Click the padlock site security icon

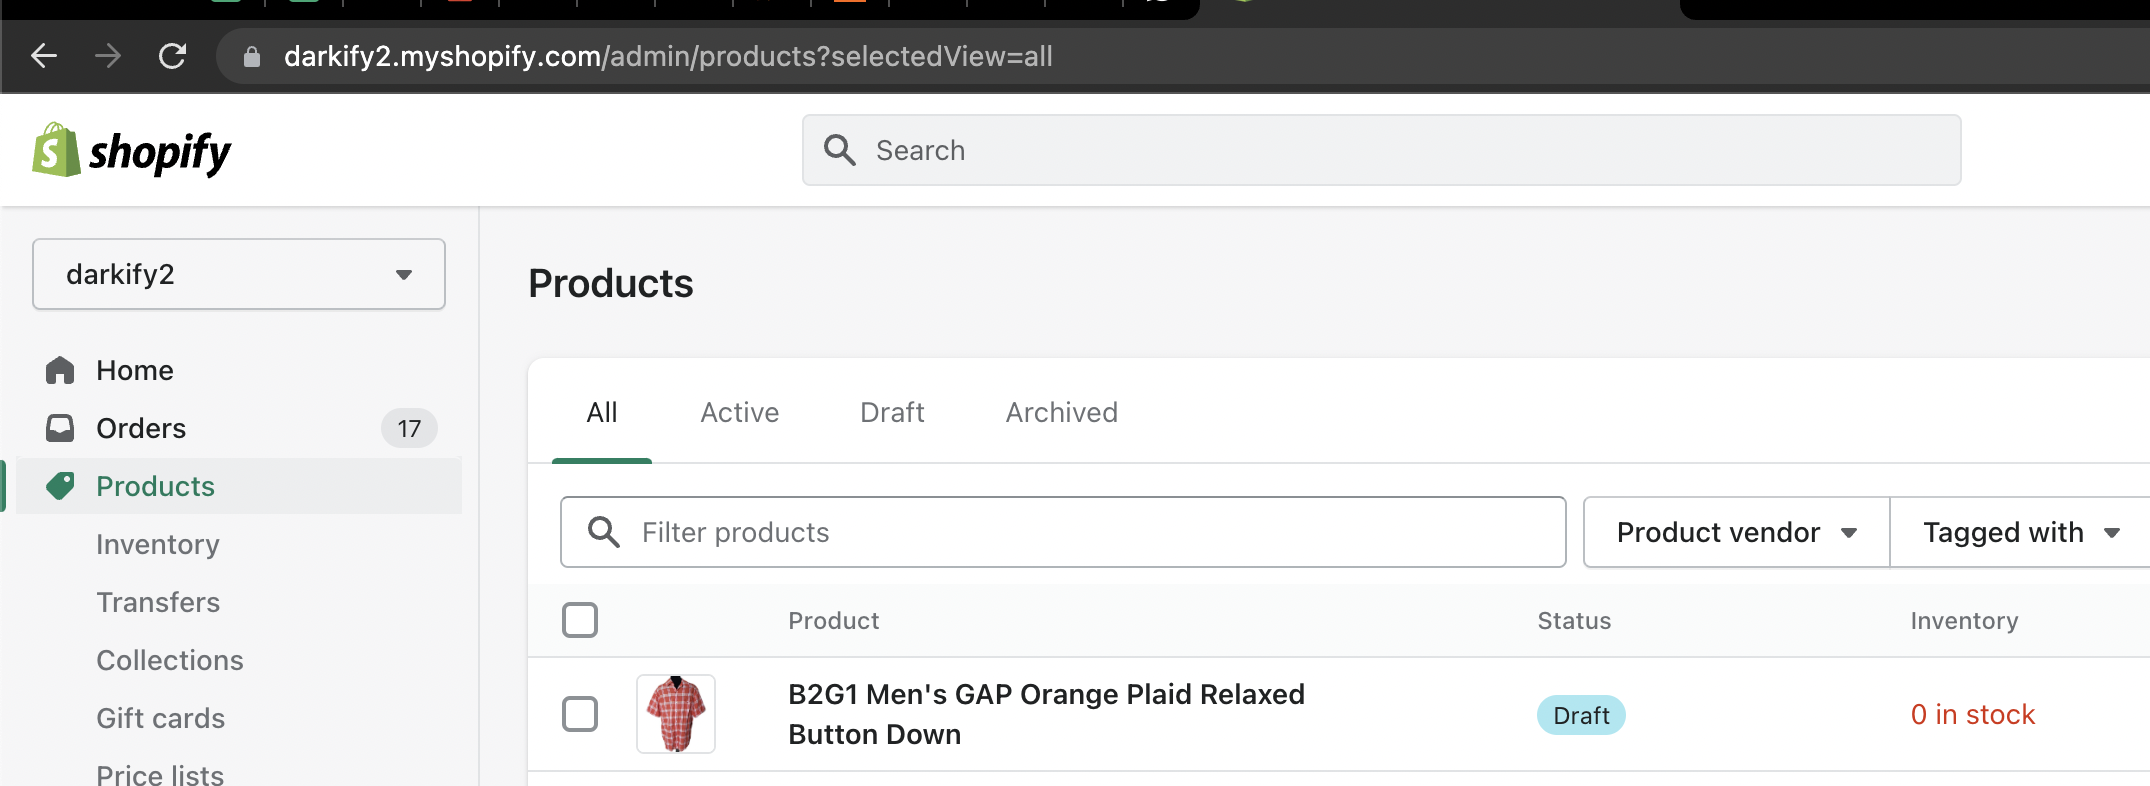[252, 57]
